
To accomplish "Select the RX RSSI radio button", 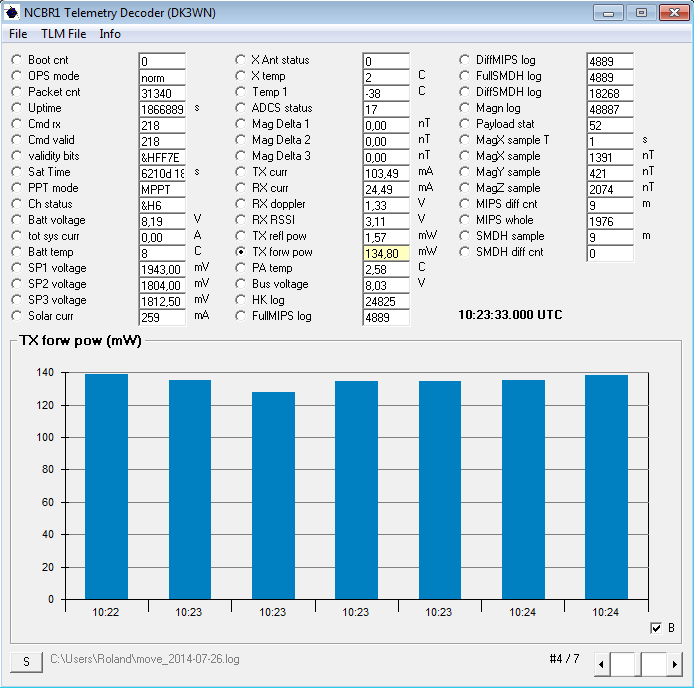I will [241, 220].
